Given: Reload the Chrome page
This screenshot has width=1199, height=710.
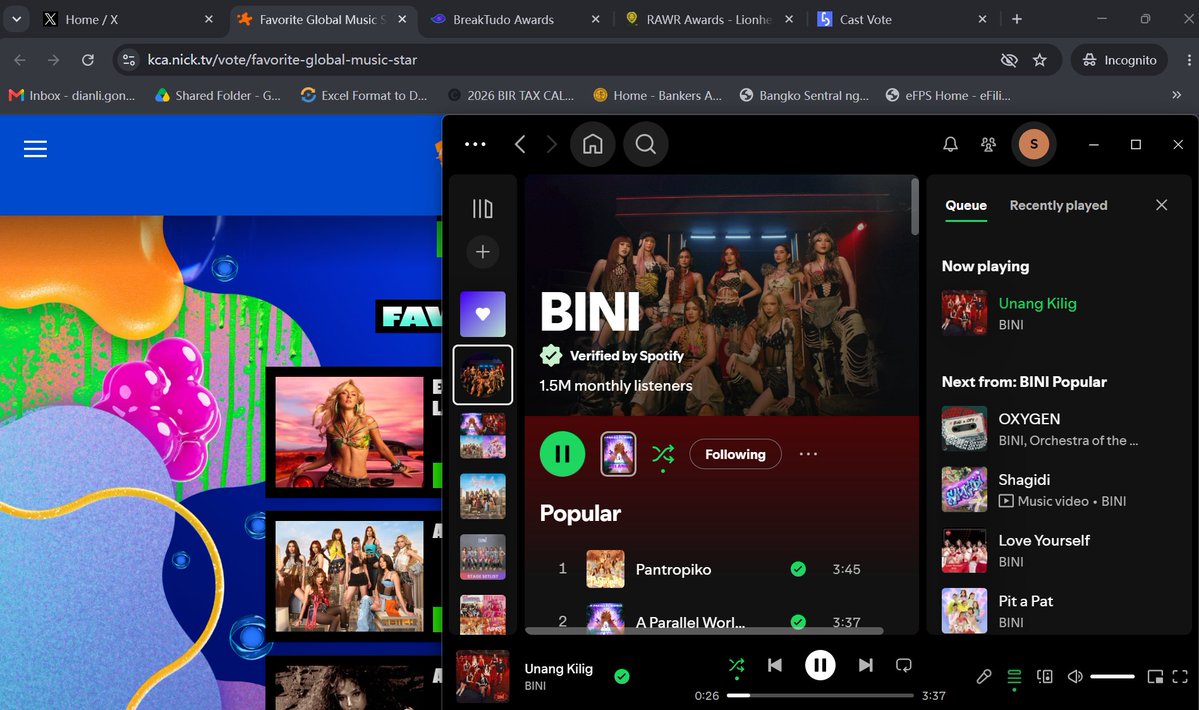Looking at the screenshot, I should 88,60.
